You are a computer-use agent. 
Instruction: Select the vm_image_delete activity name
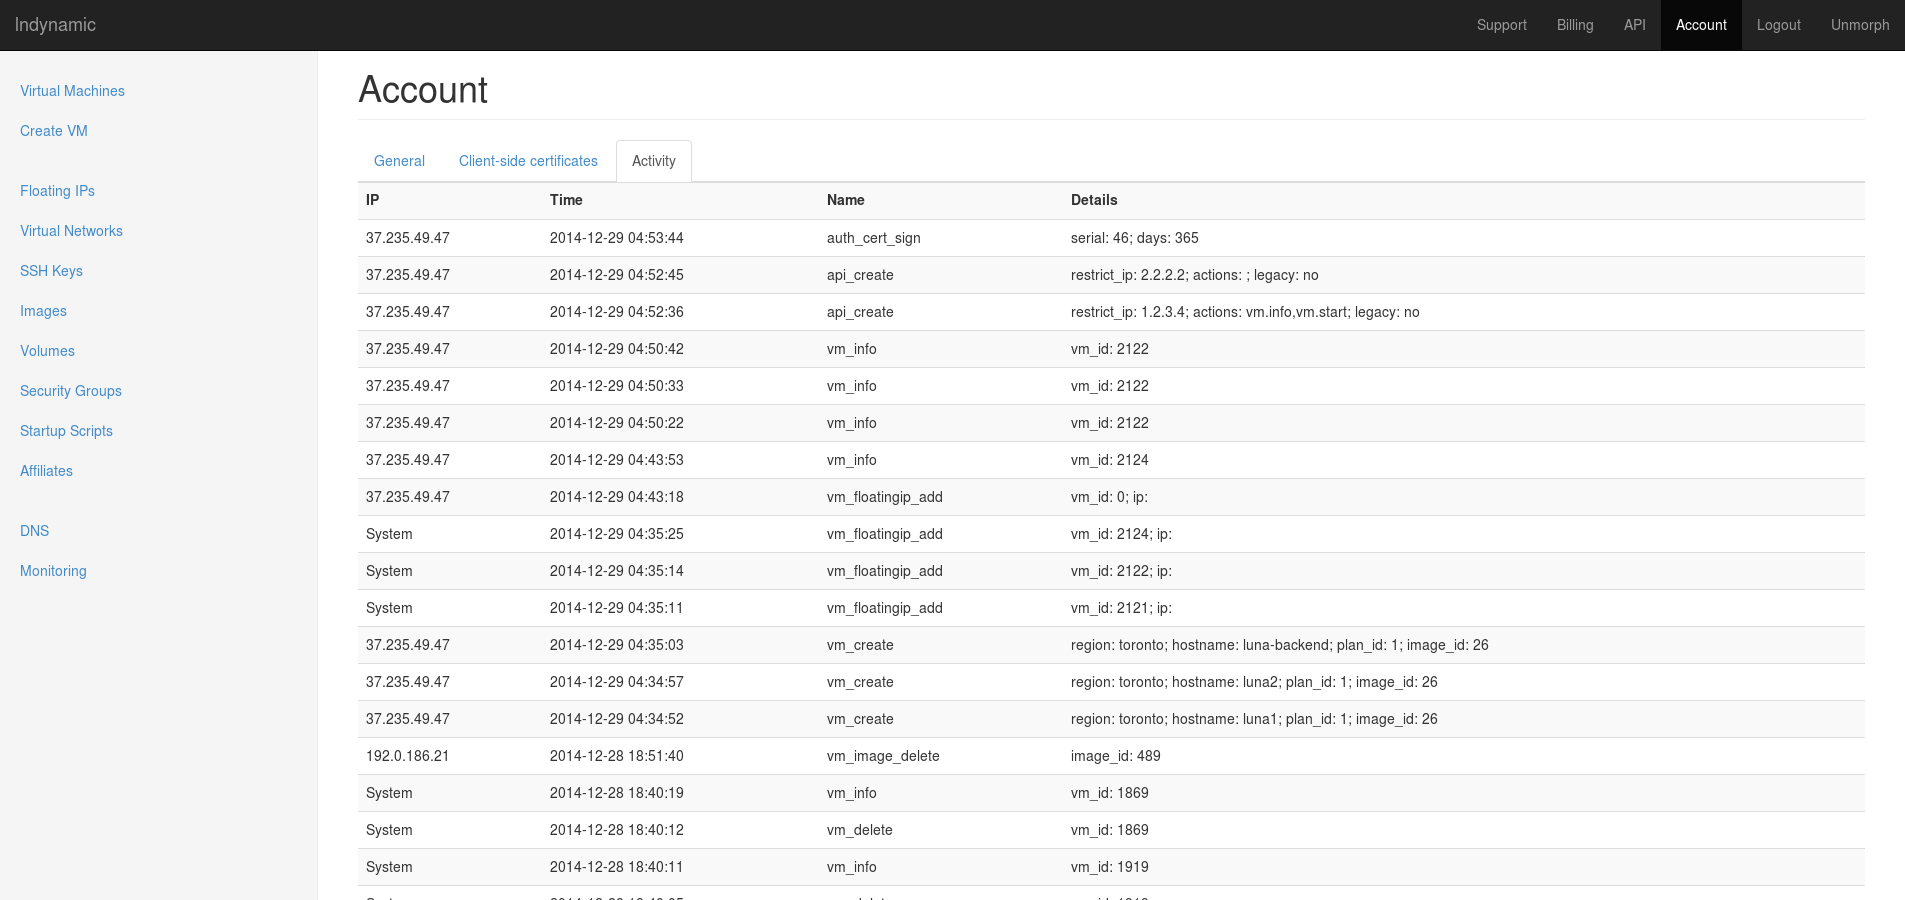coord(883,756)
